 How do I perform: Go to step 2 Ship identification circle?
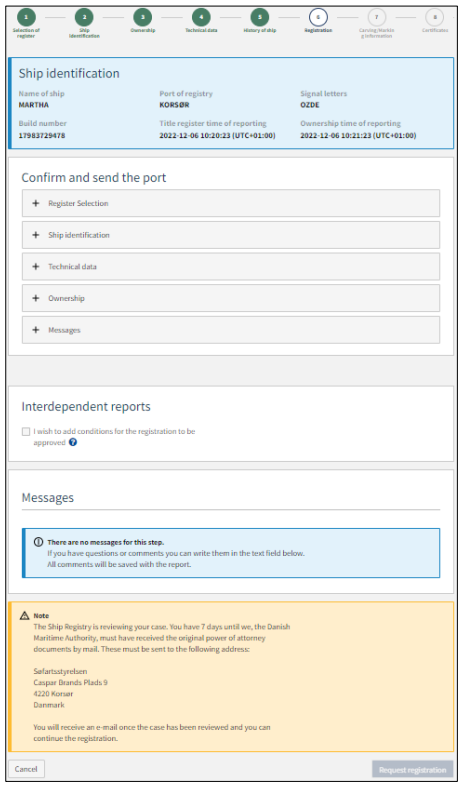click(84, 17)
